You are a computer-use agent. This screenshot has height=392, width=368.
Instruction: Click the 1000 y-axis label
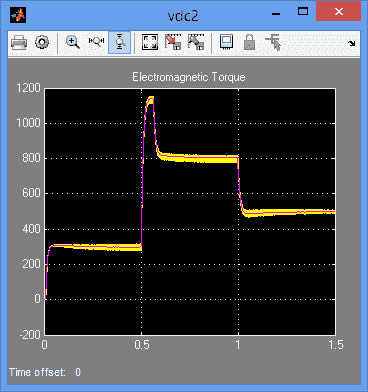(x=28, y=123)
